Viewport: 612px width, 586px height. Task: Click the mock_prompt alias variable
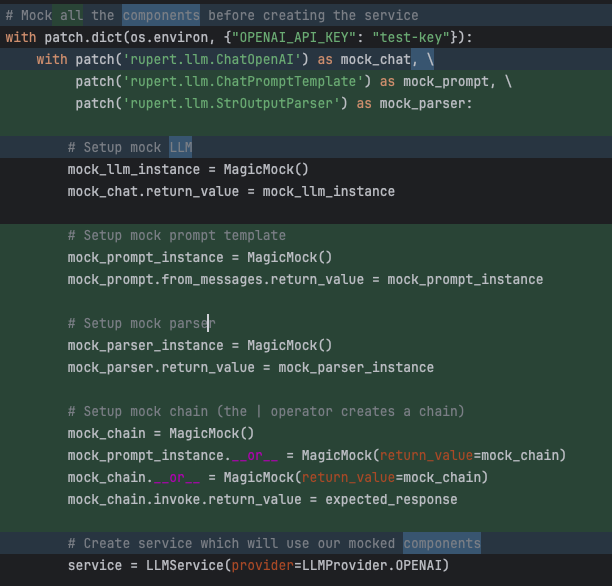coord(446,81)
